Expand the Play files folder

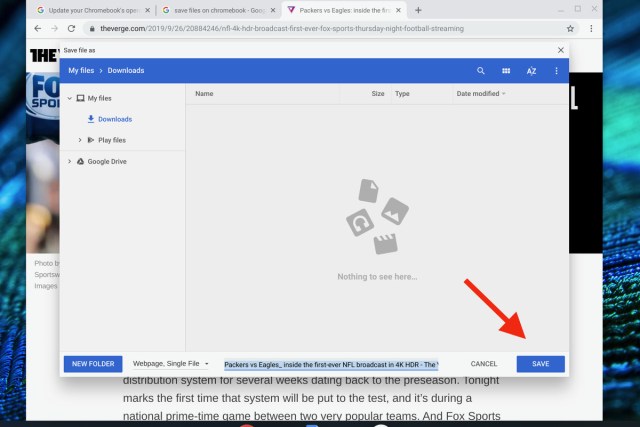coord(80,140)
